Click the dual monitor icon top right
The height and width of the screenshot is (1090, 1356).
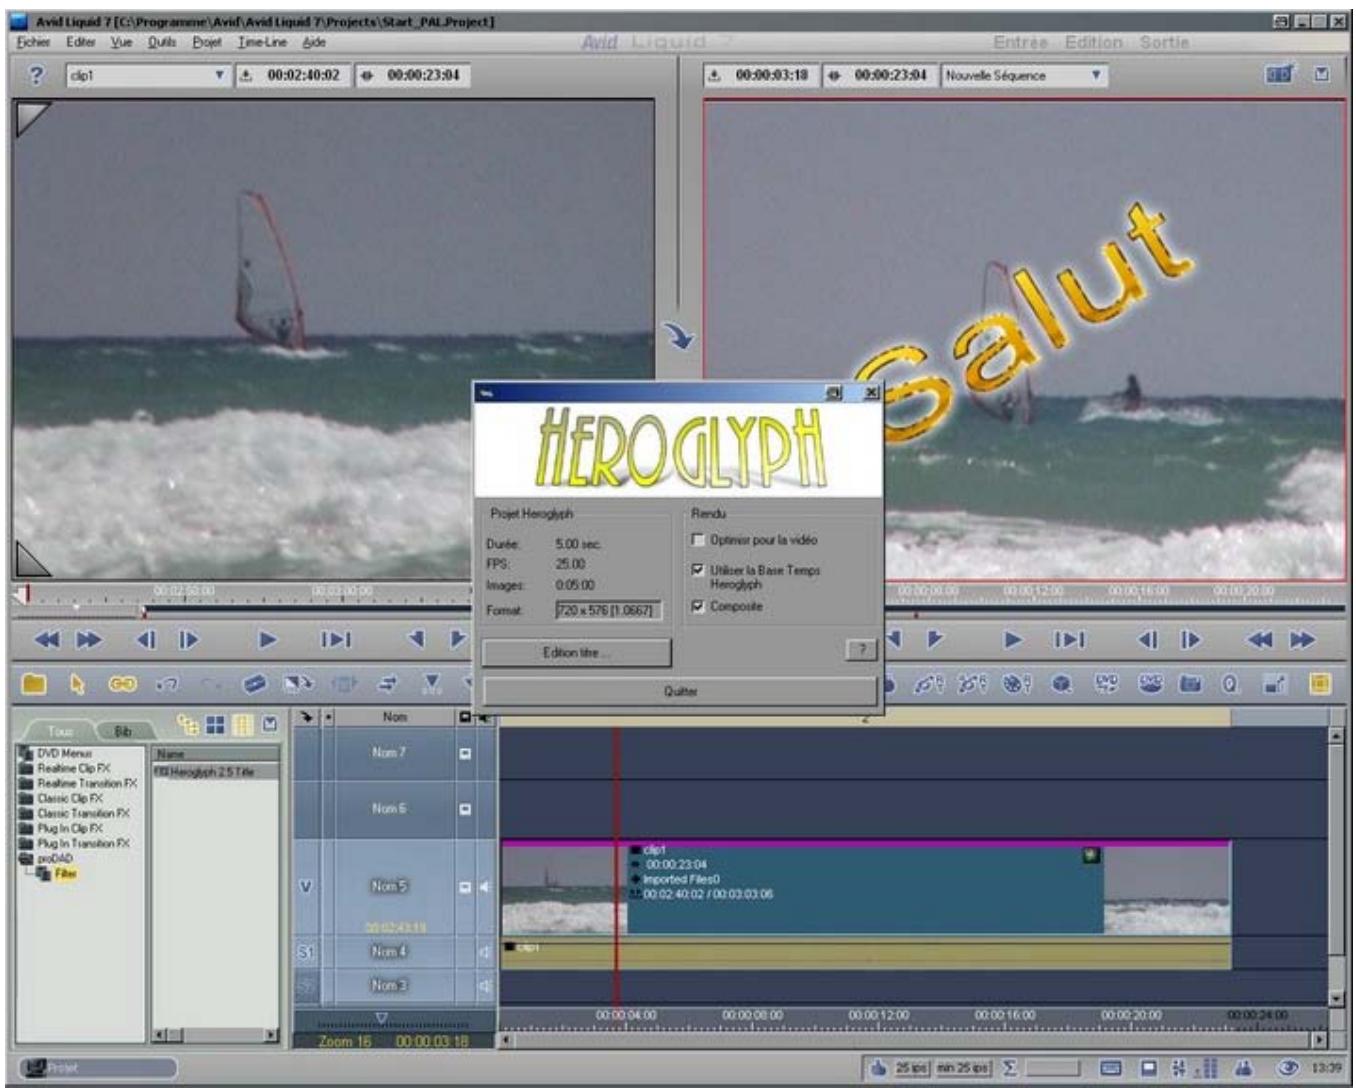pyautogui.click(x=1279, y=74)
